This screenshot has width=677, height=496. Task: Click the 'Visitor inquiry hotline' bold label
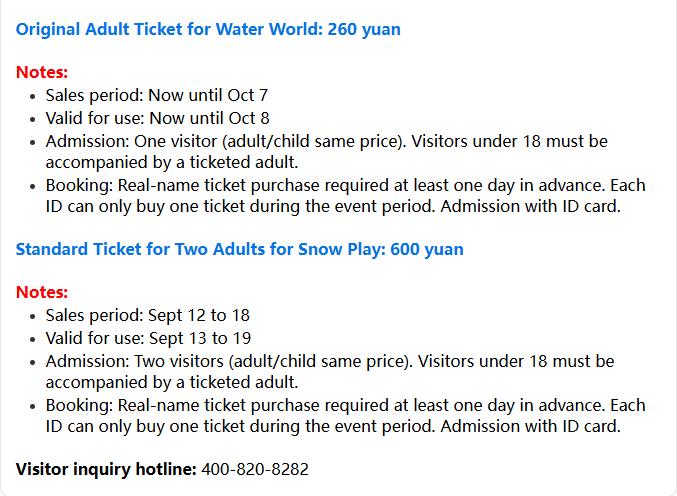(x=106, y=469)
